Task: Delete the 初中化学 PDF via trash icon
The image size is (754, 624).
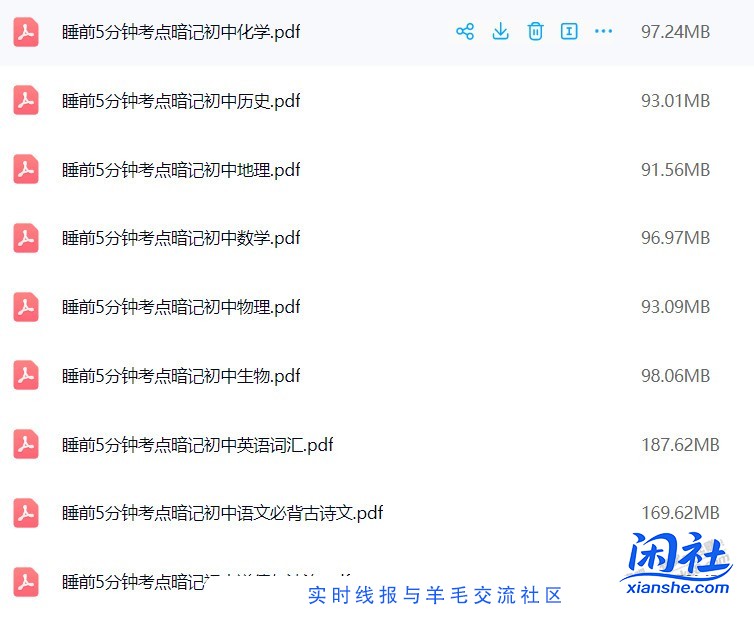Action: click(x=535, y=32)
